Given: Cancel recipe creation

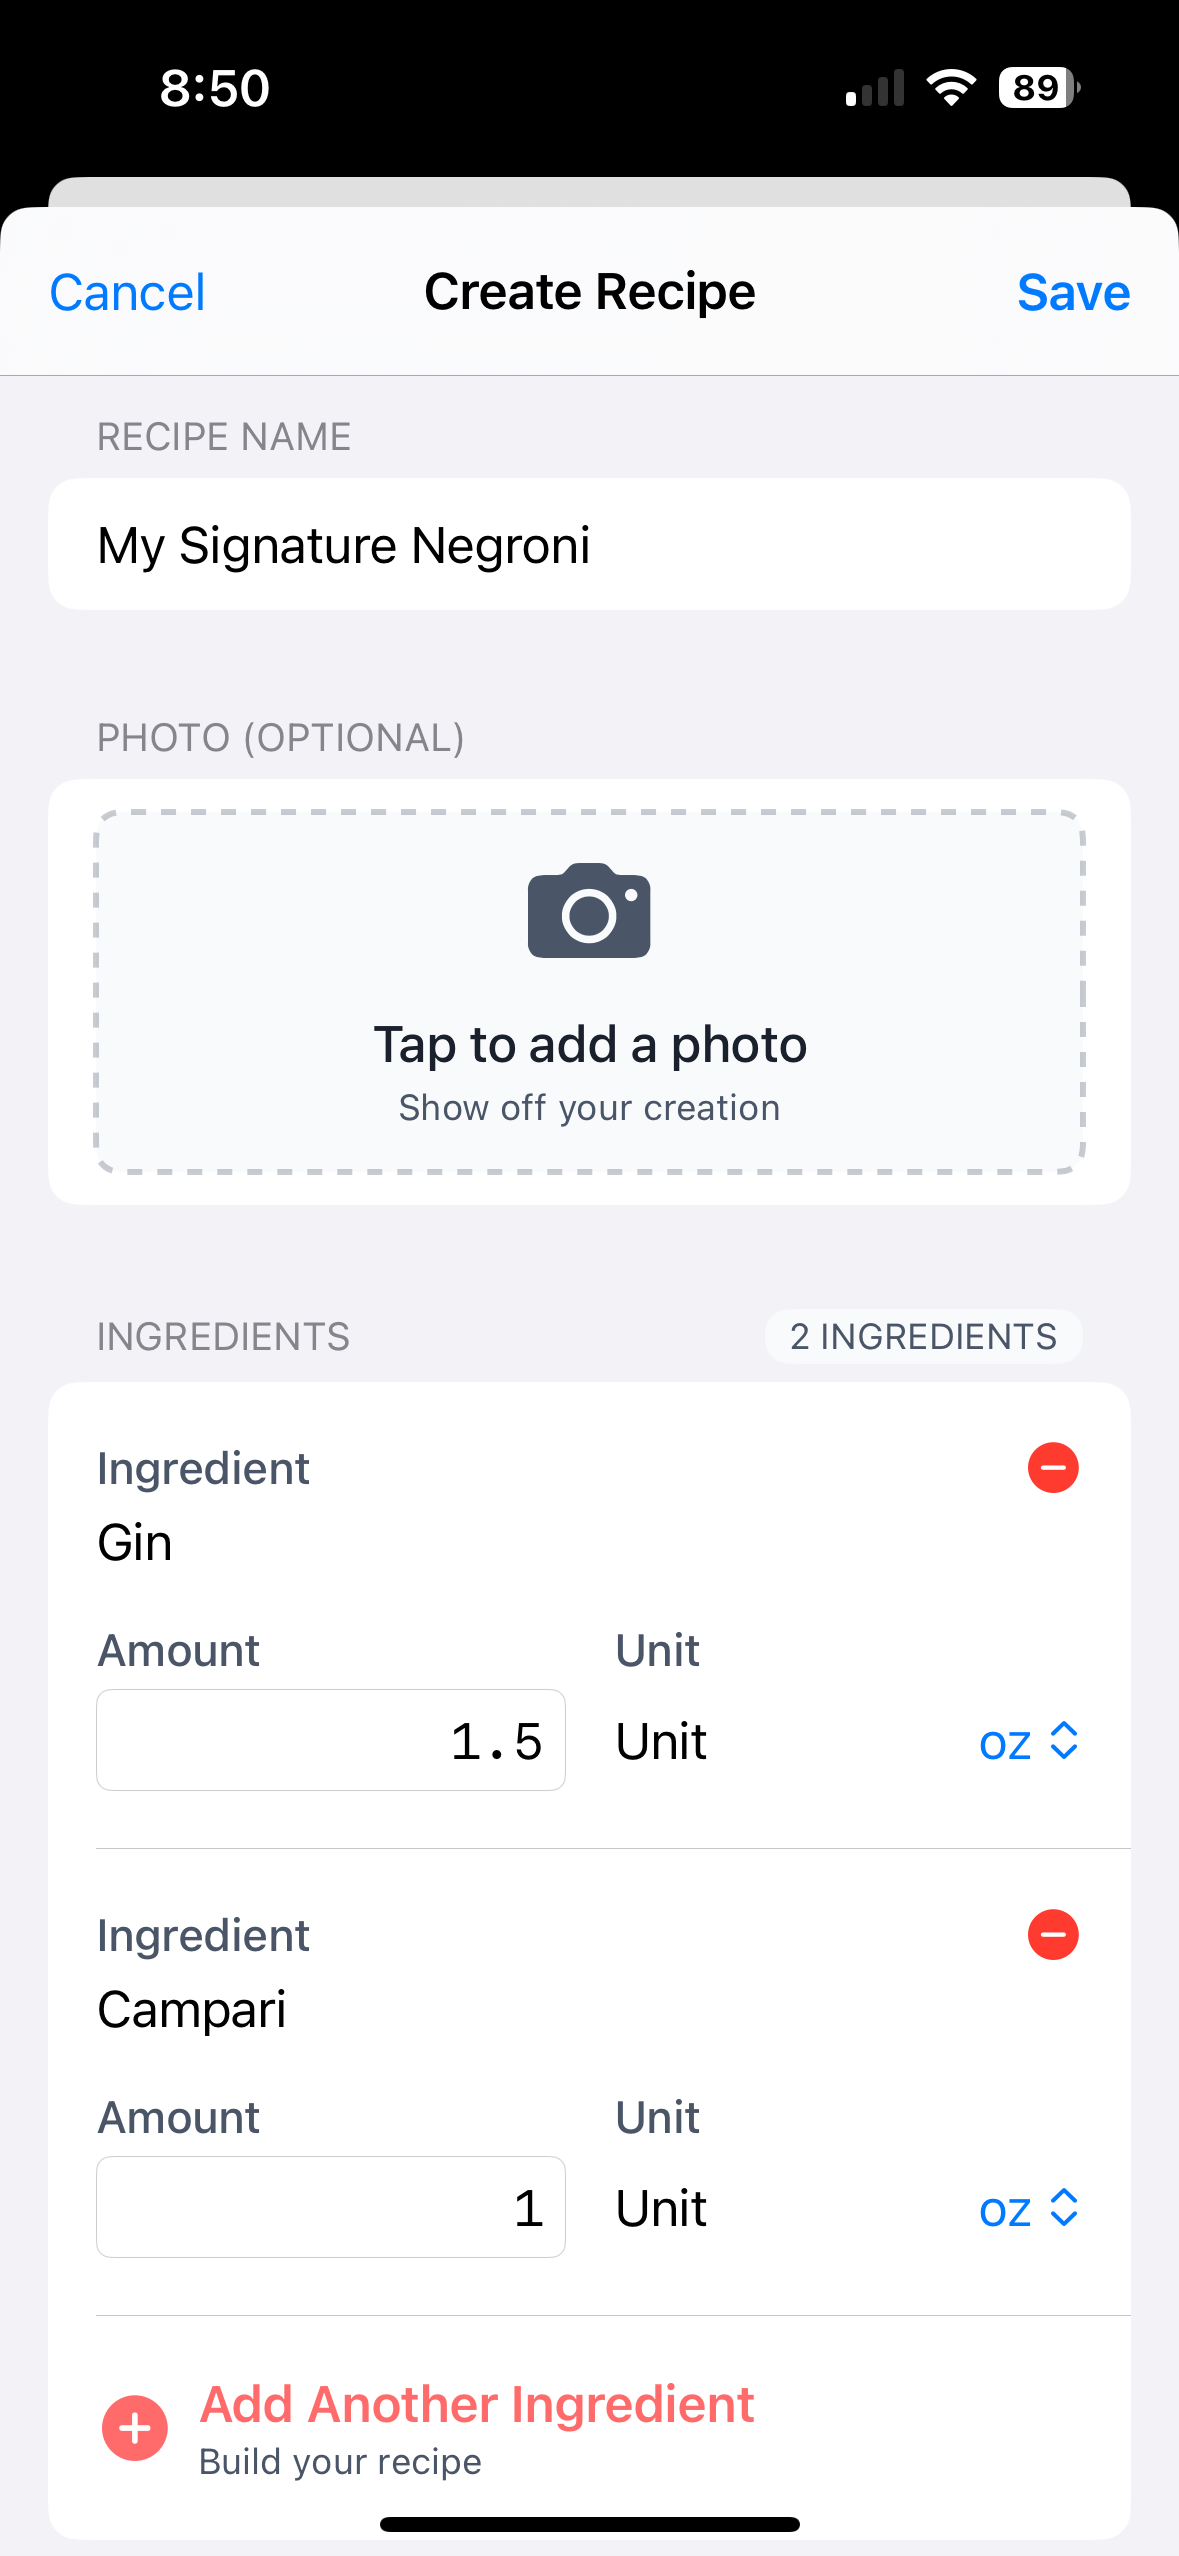Looking at the screenshot, I should (127, 293).
